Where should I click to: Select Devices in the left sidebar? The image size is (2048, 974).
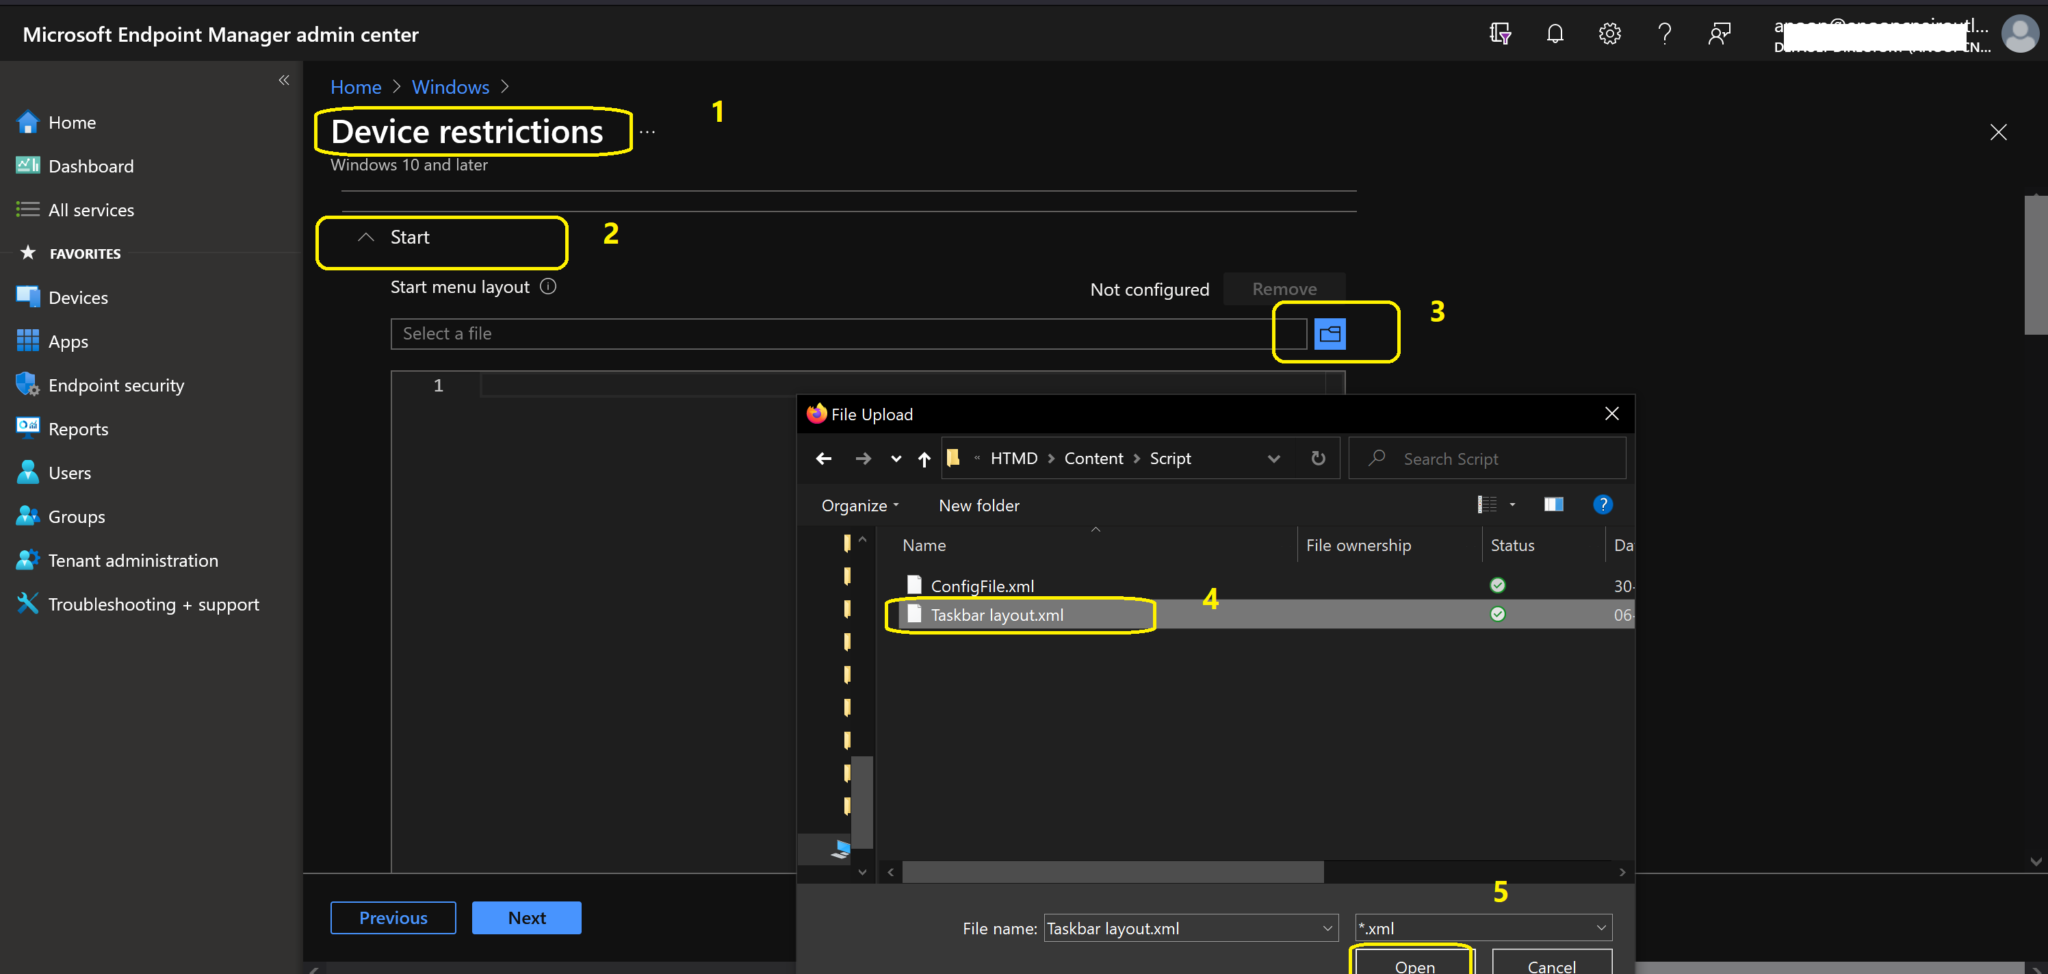[77, 297]
